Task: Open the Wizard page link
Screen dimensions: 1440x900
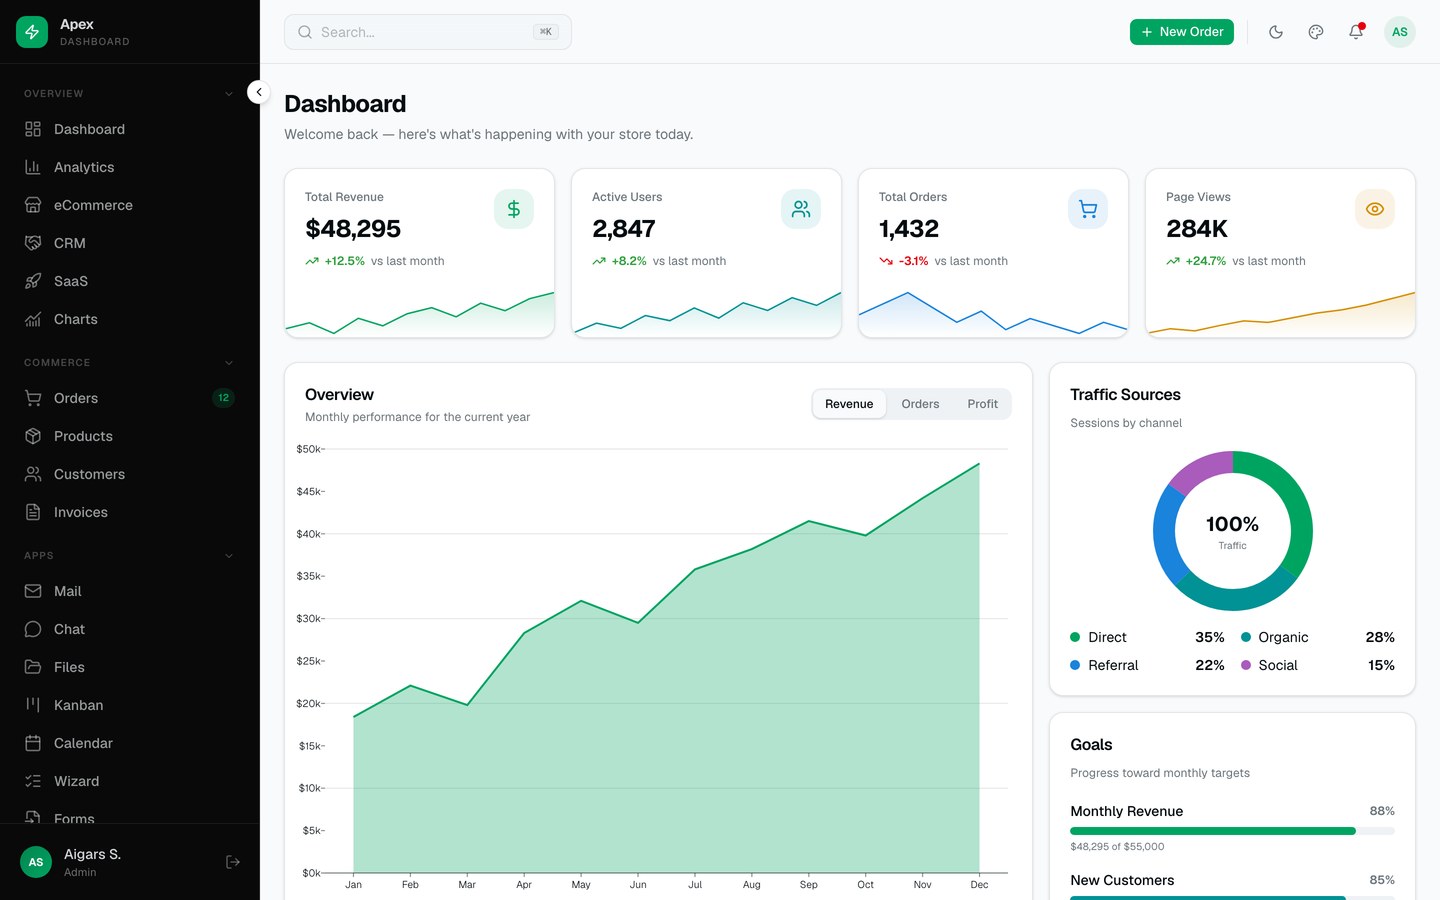Action: click(130, 781)
